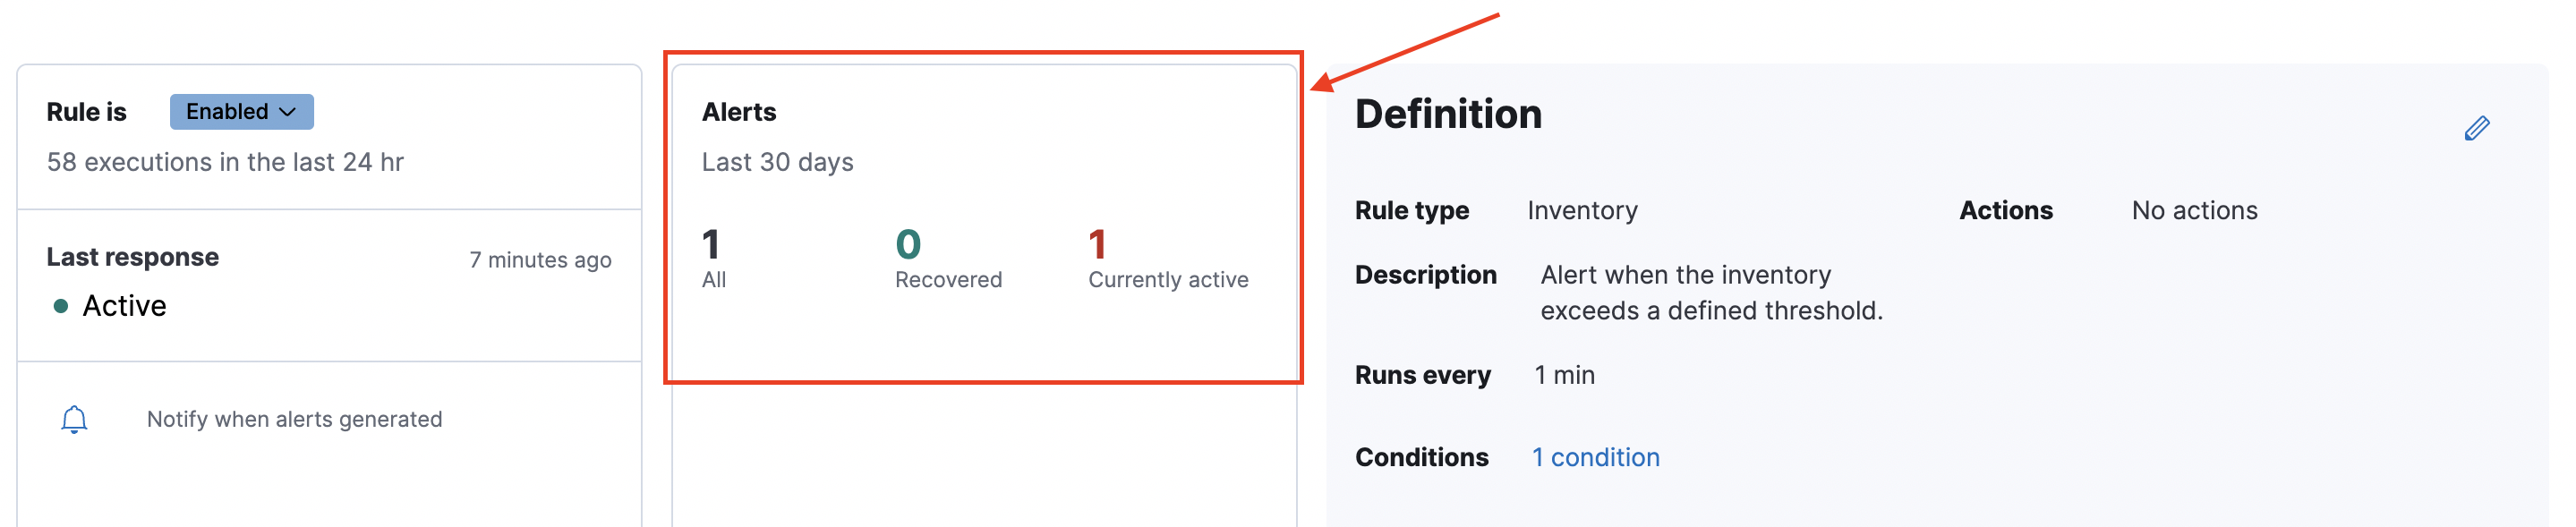Click the Alerts panel heading
Viewport: 2576px width, 527px height.
coord(738,111)
